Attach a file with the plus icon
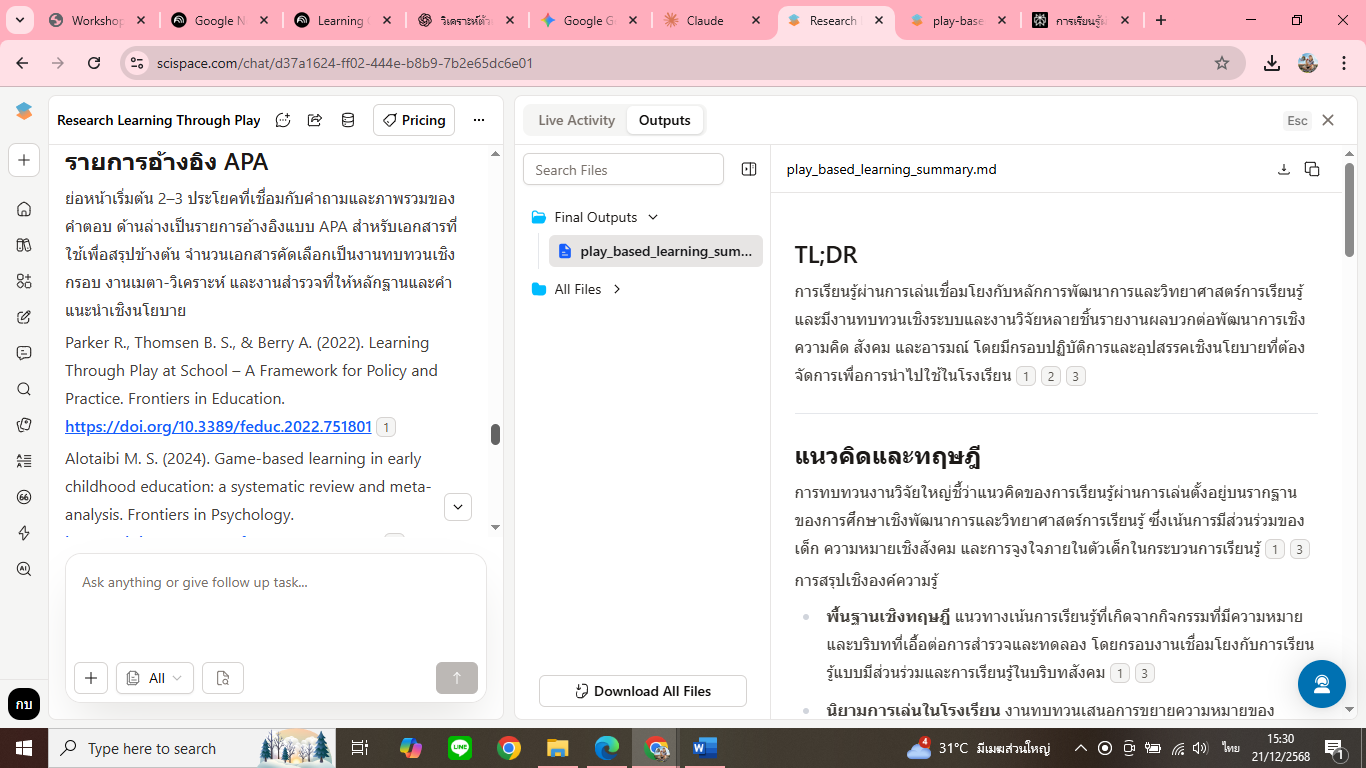 (91, 678)
